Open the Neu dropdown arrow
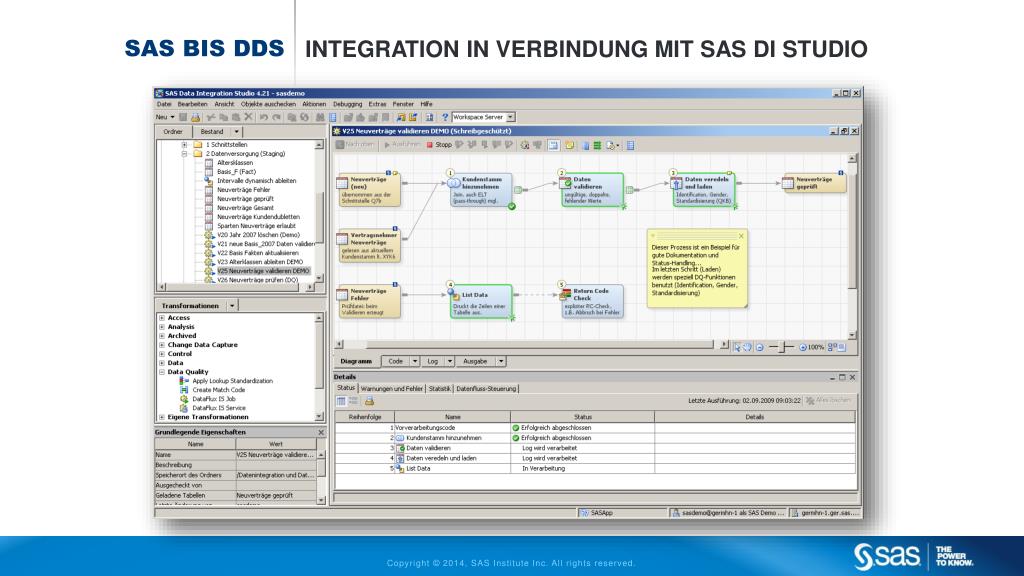The image size is (1024, 576). tap(172, 118)
